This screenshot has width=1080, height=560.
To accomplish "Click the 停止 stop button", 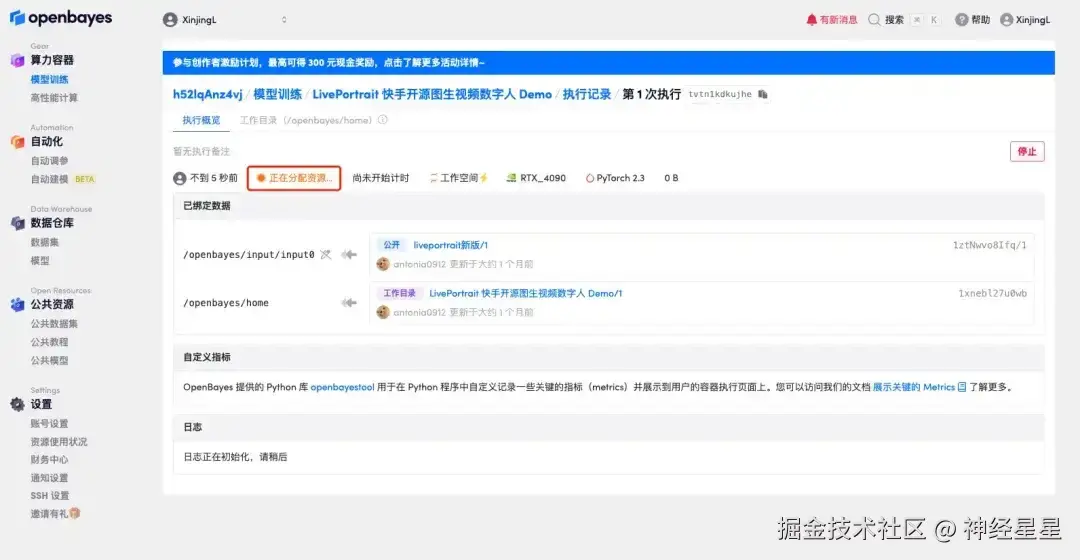I will (1026, 152).
